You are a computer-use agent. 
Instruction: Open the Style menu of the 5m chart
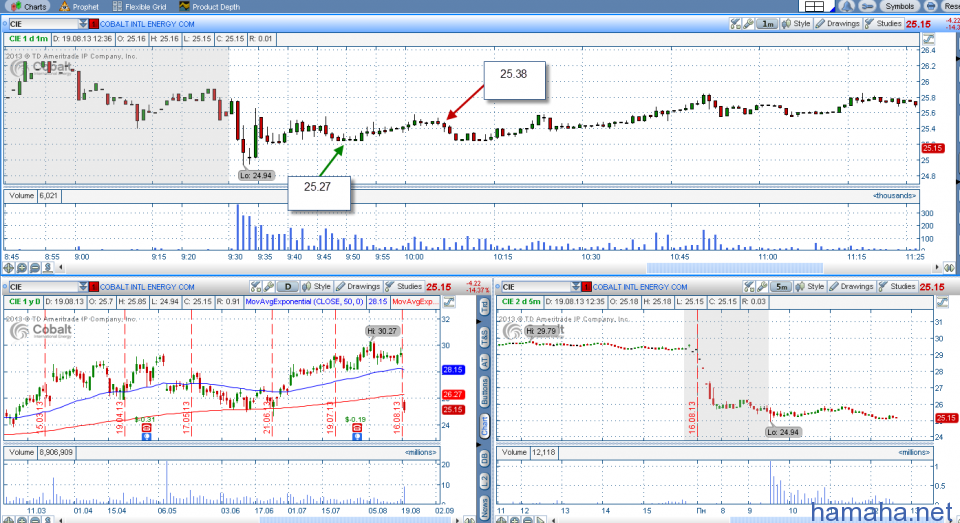(809, 287)
